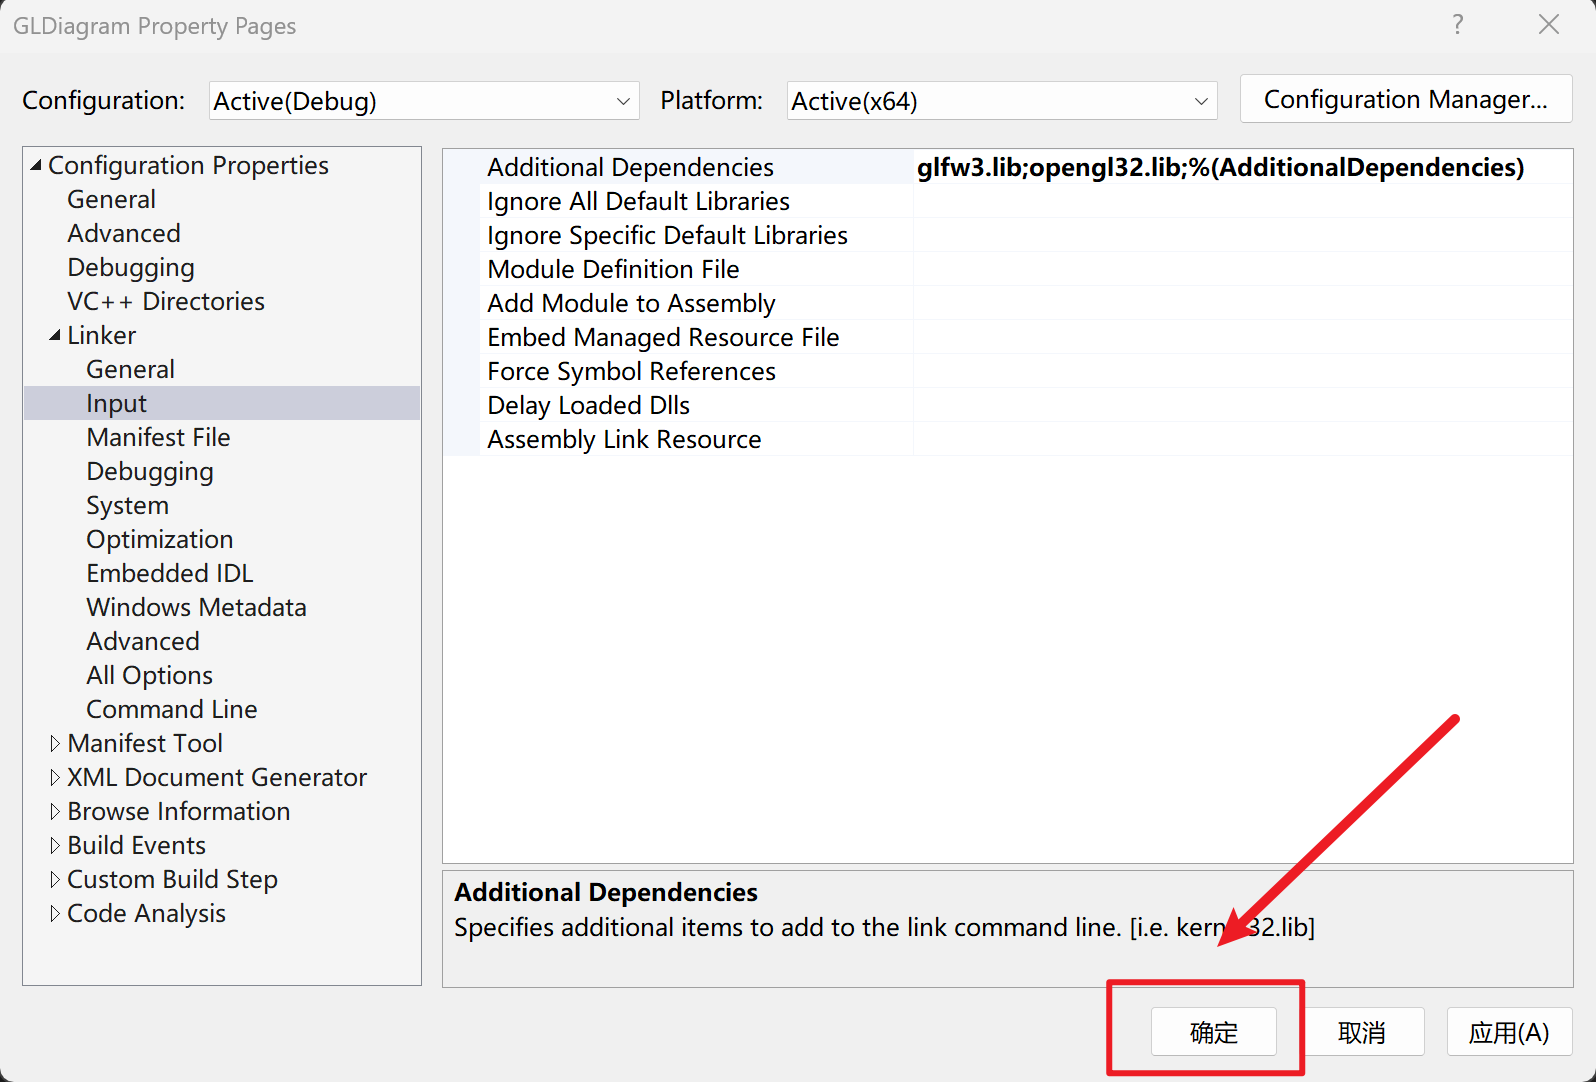Viewport: 1596px width, 1082px height.
Task: Open Windows Metadata page
Action: tap(197, 608)
